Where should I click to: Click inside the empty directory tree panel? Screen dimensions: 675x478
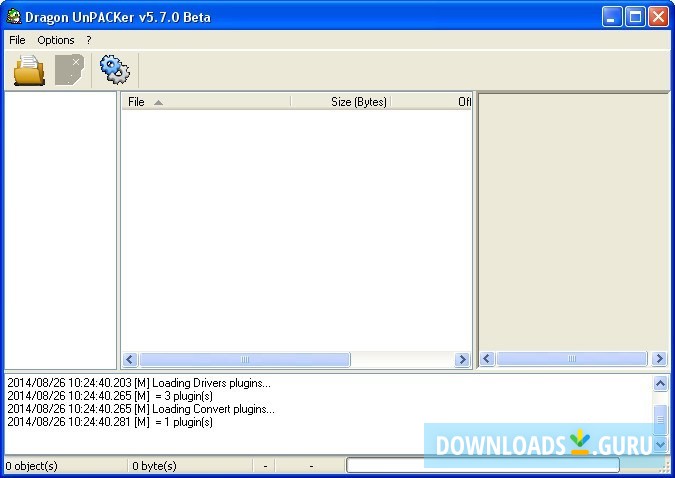pyautogui.click(x=60, y=230)
